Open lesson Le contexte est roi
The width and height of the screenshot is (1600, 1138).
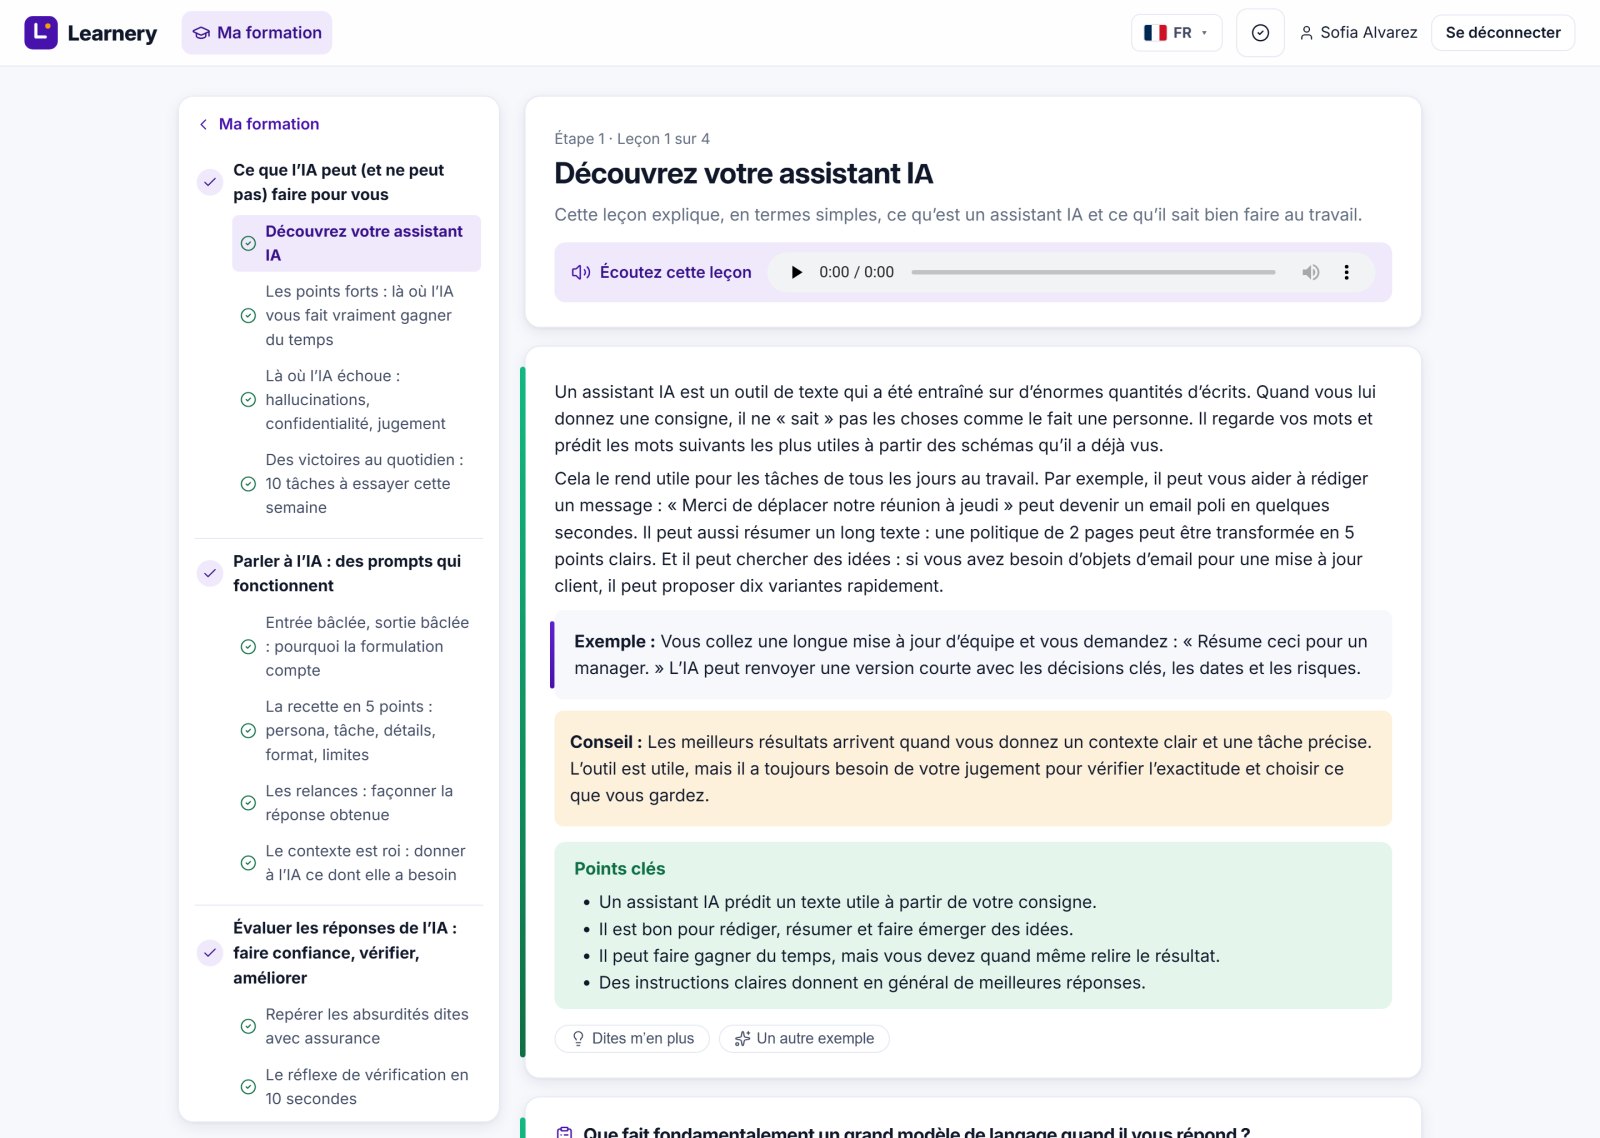coord(356,863)
